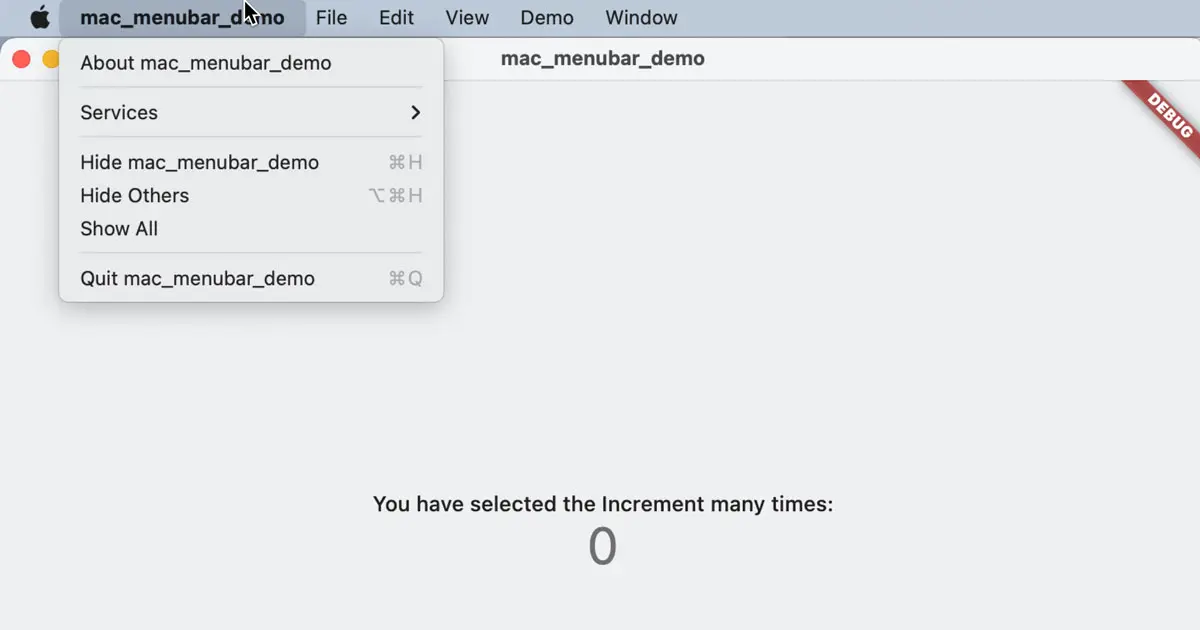
Task: Choose Hide Others from the menu
Action: (135, 195)
